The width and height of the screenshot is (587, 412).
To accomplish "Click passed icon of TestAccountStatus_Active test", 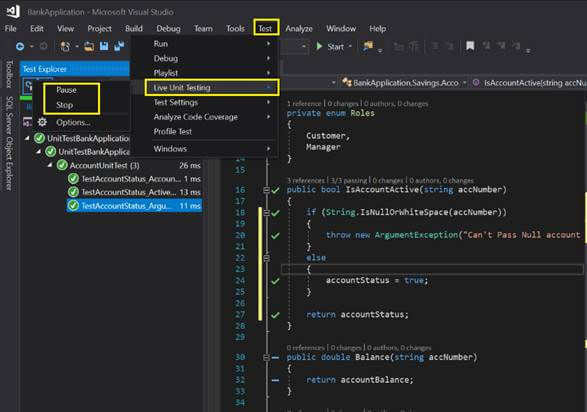I will [x=73, y=192].
